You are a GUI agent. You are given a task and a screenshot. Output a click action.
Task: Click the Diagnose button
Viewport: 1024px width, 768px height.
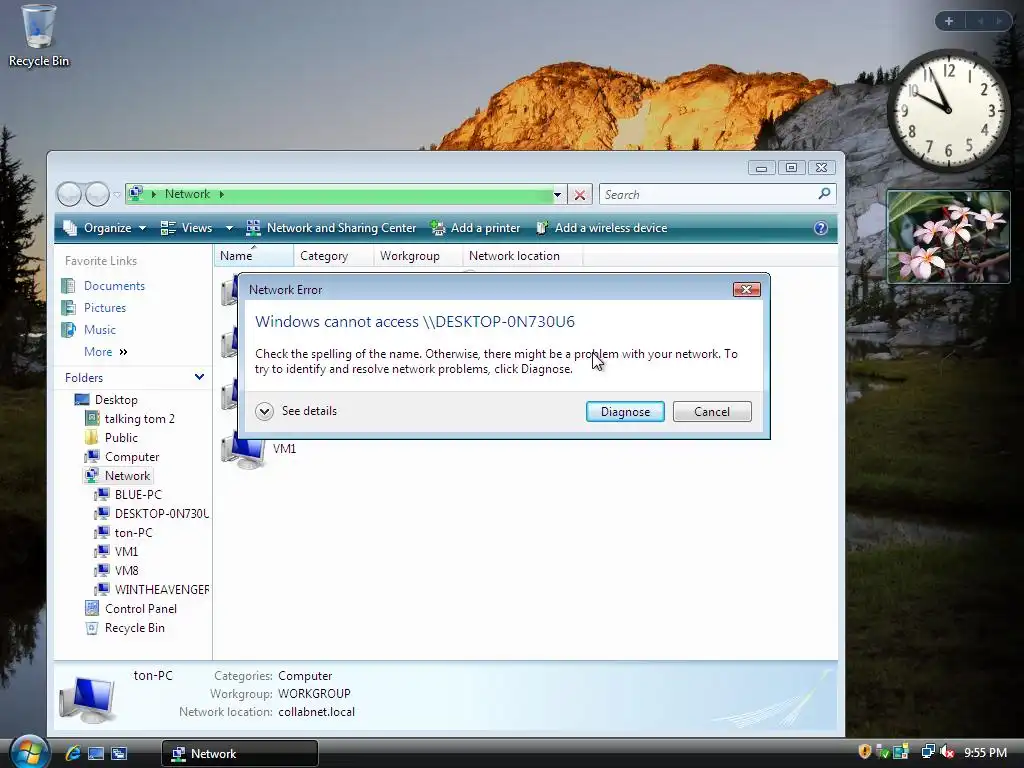click(625, 411)
